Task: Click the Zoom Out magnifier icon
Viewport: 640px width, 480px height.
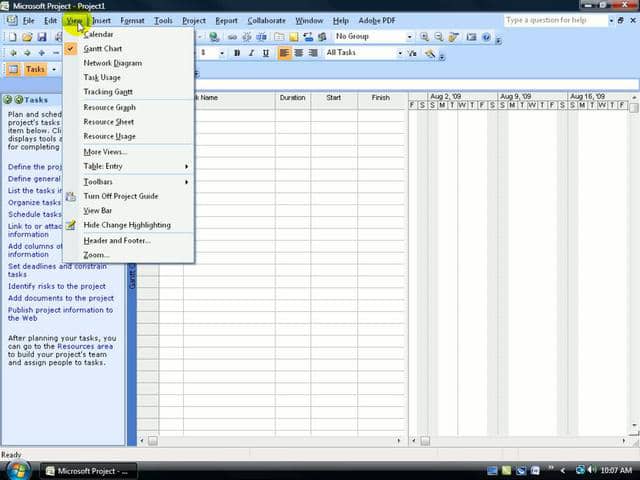Action: [439, 37]
